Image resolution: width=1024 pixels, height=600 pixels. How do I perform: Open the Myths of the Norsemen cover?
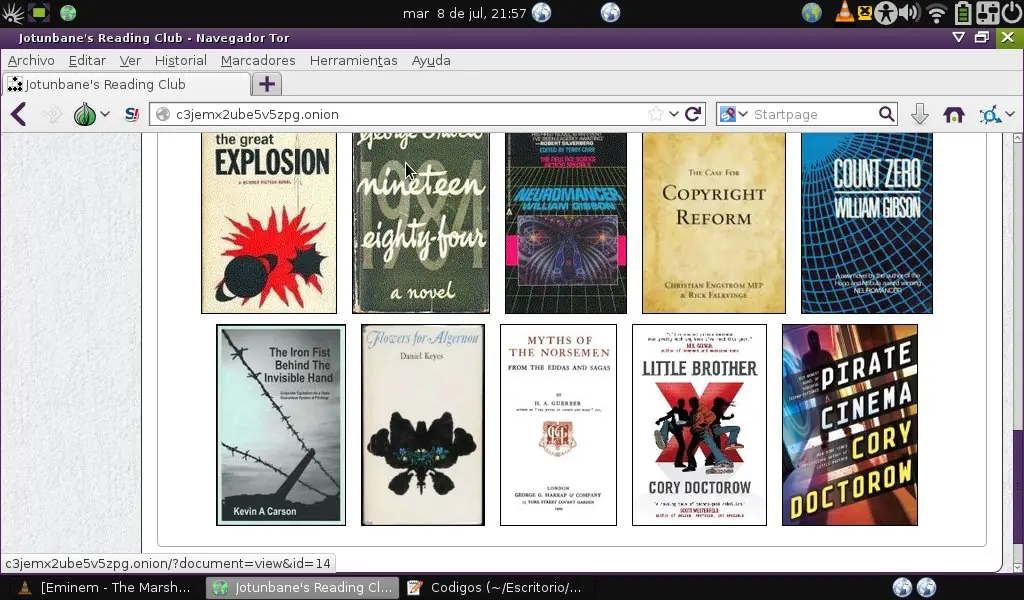pos(558,425)
